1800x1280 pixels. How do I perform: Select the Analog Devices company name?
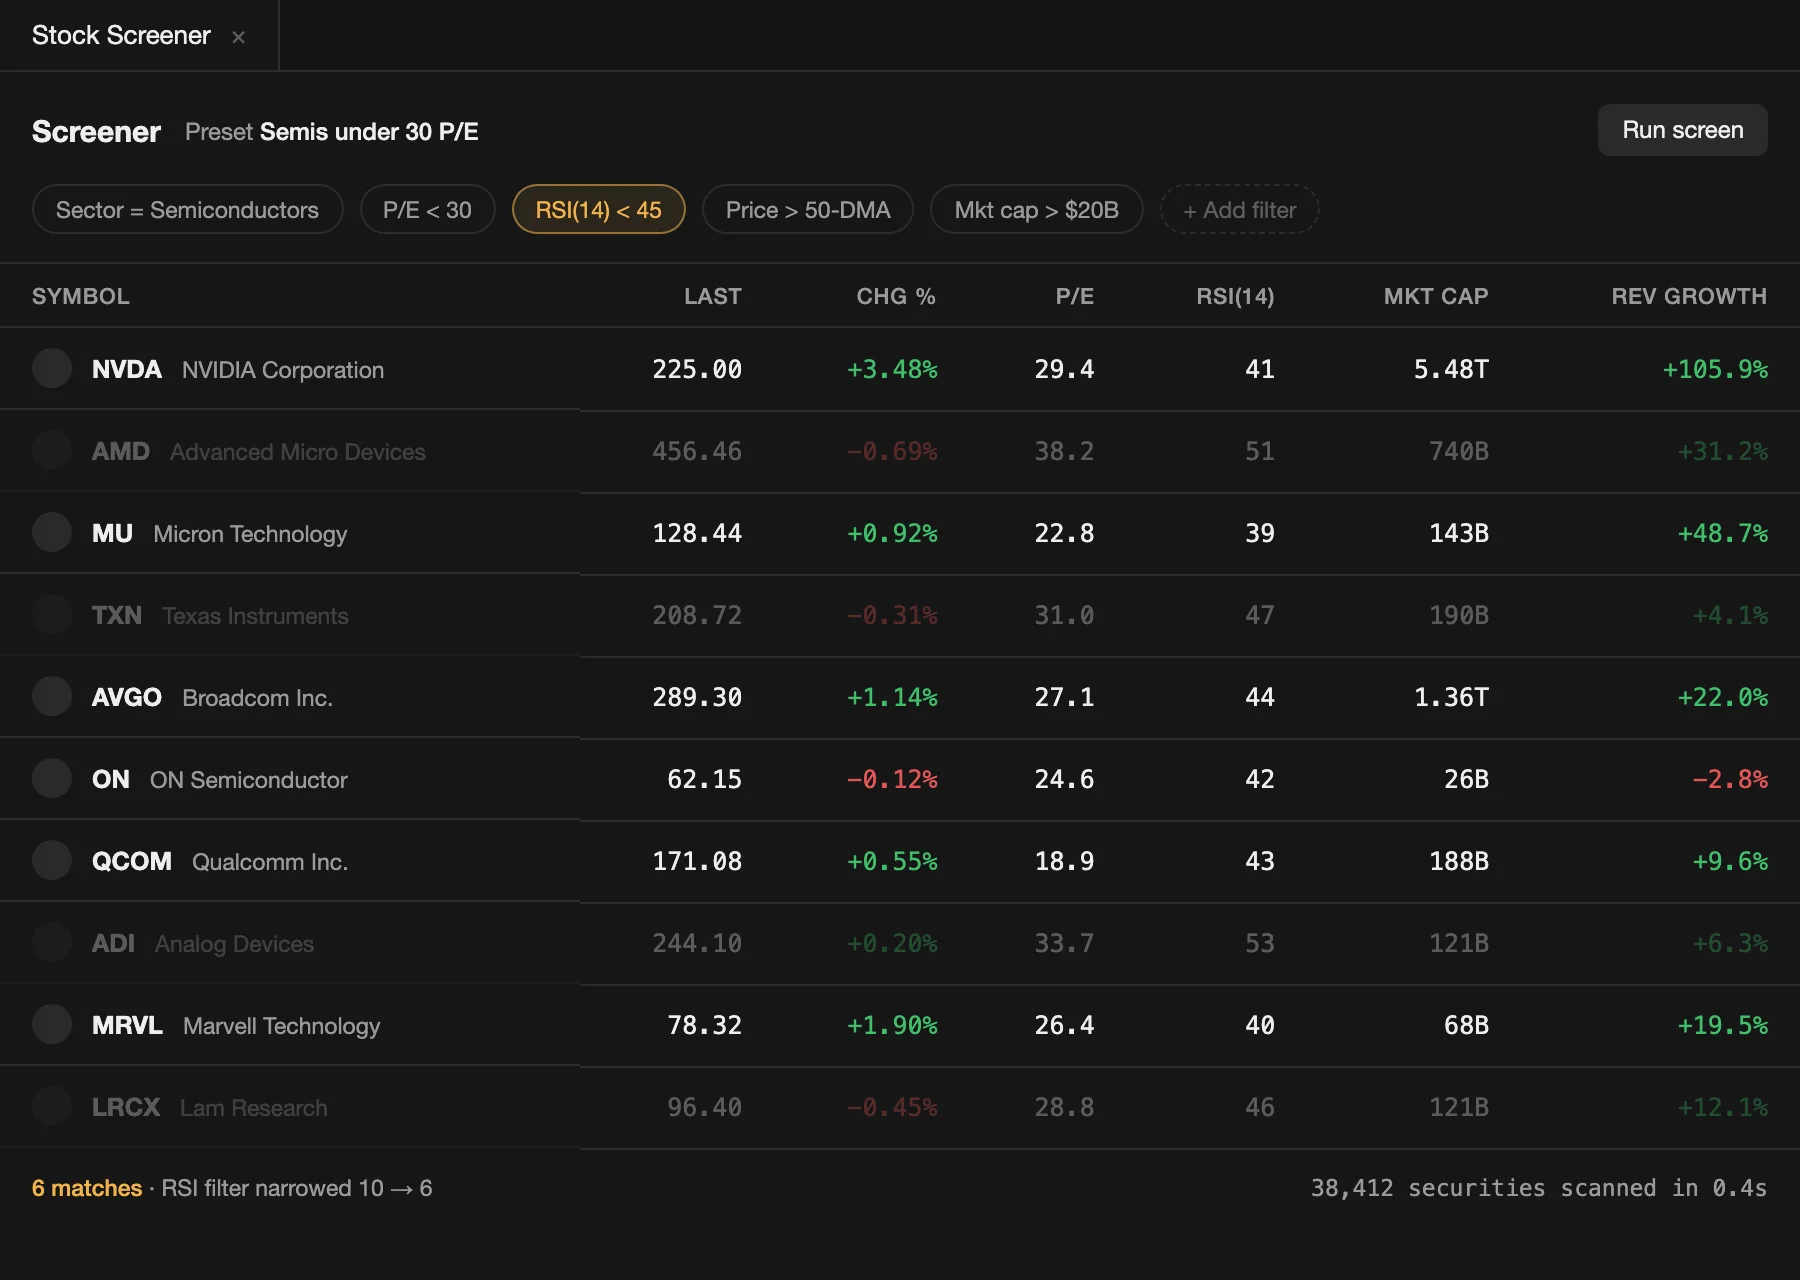point(234,944)
